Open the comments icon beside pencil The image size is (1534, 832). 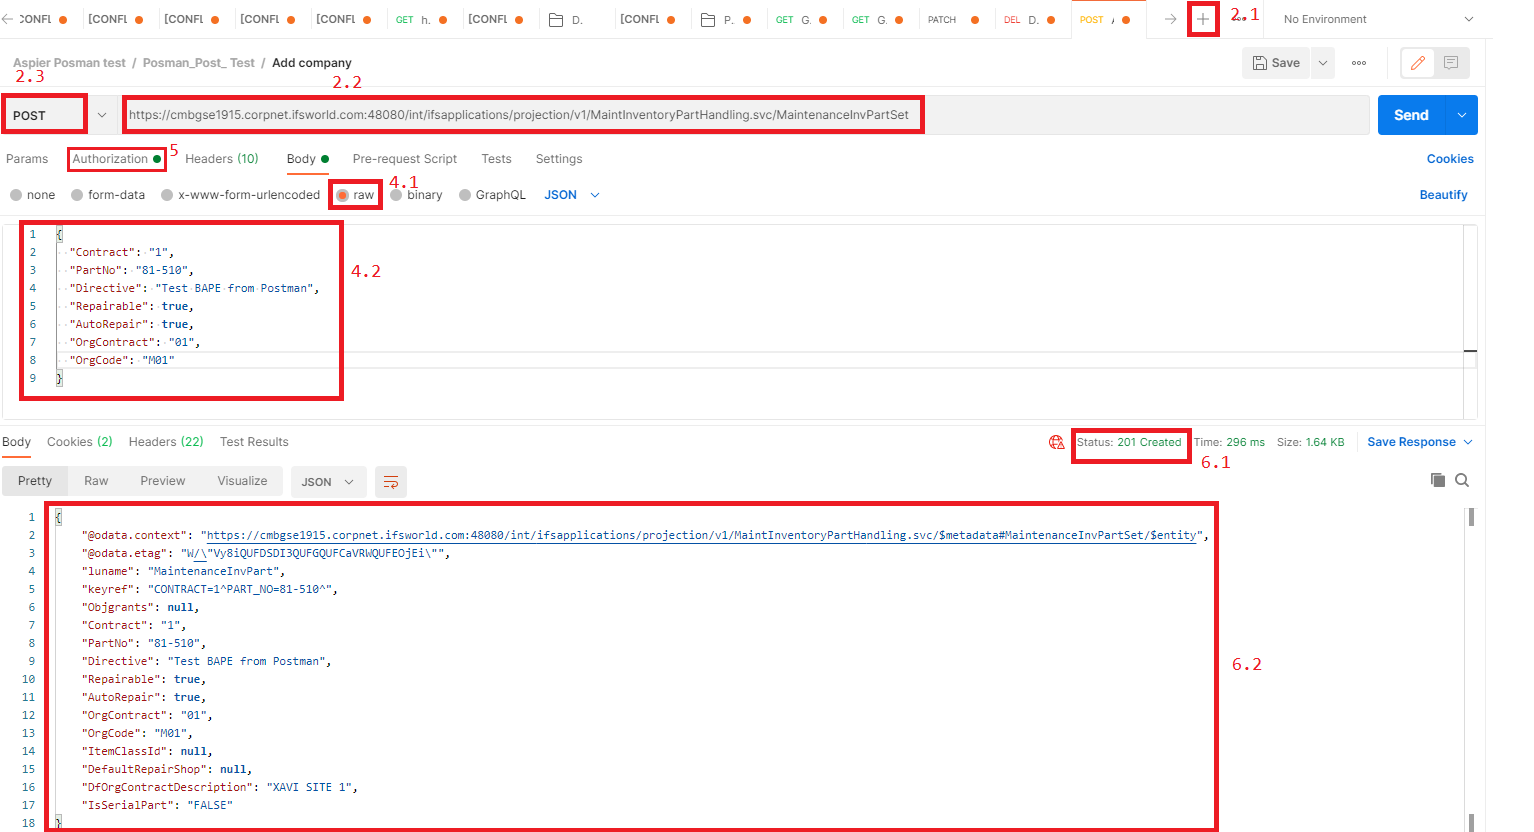click(x=1451, y=63)
